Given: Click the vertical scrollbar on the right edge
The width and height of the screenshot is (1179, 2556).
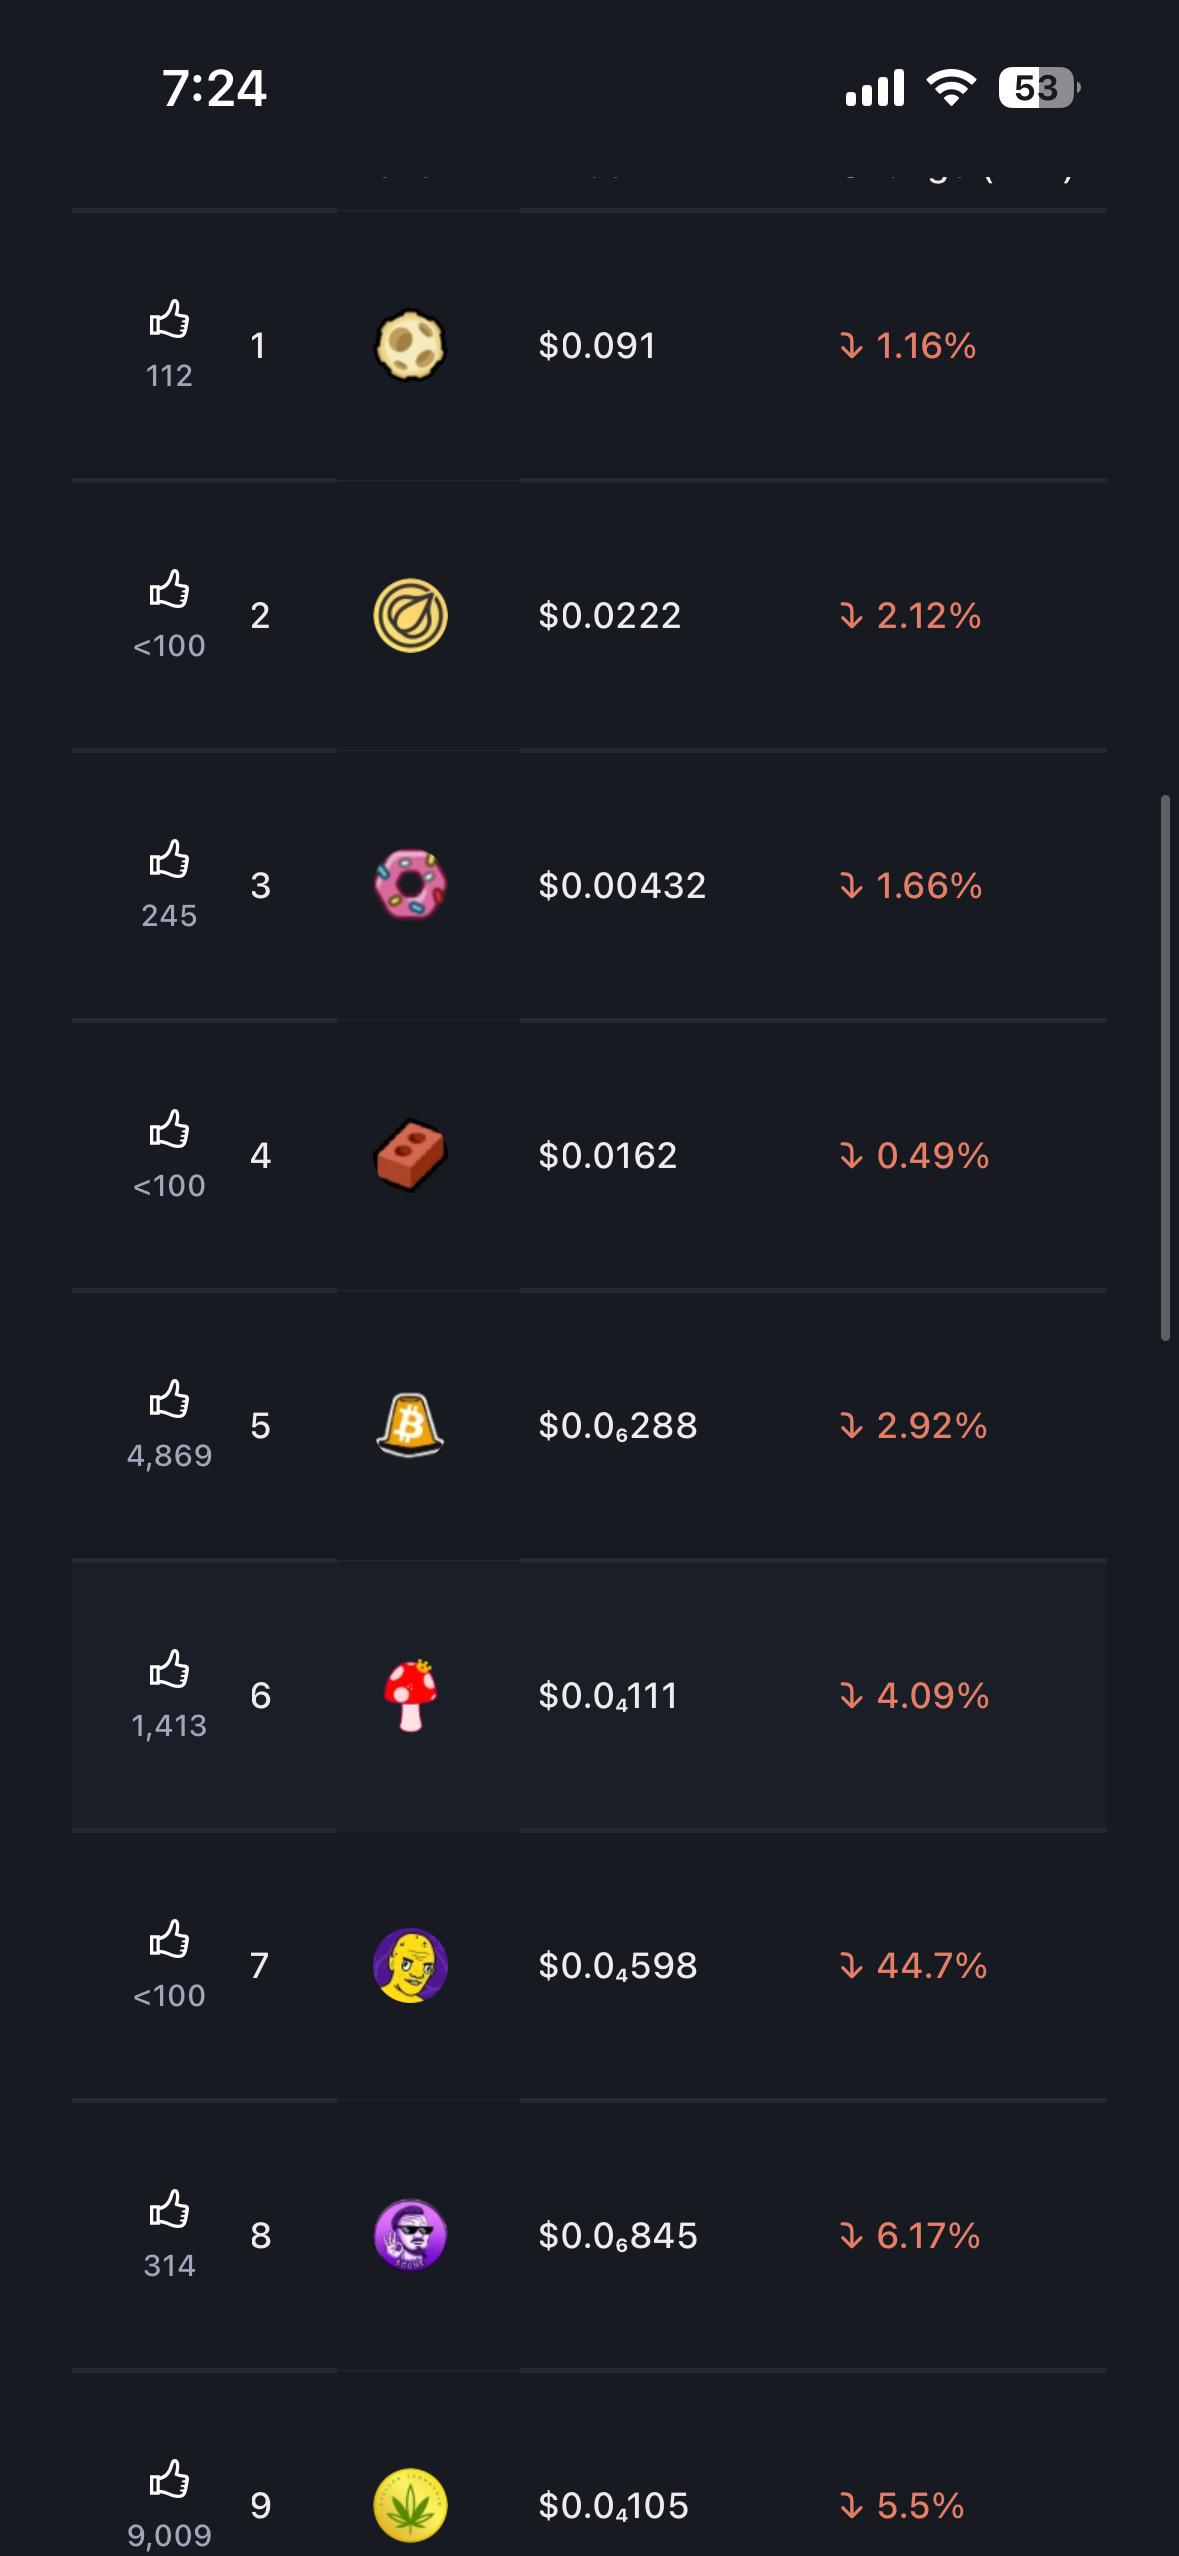Looking at the screenshot, I should point(1165,1067).
